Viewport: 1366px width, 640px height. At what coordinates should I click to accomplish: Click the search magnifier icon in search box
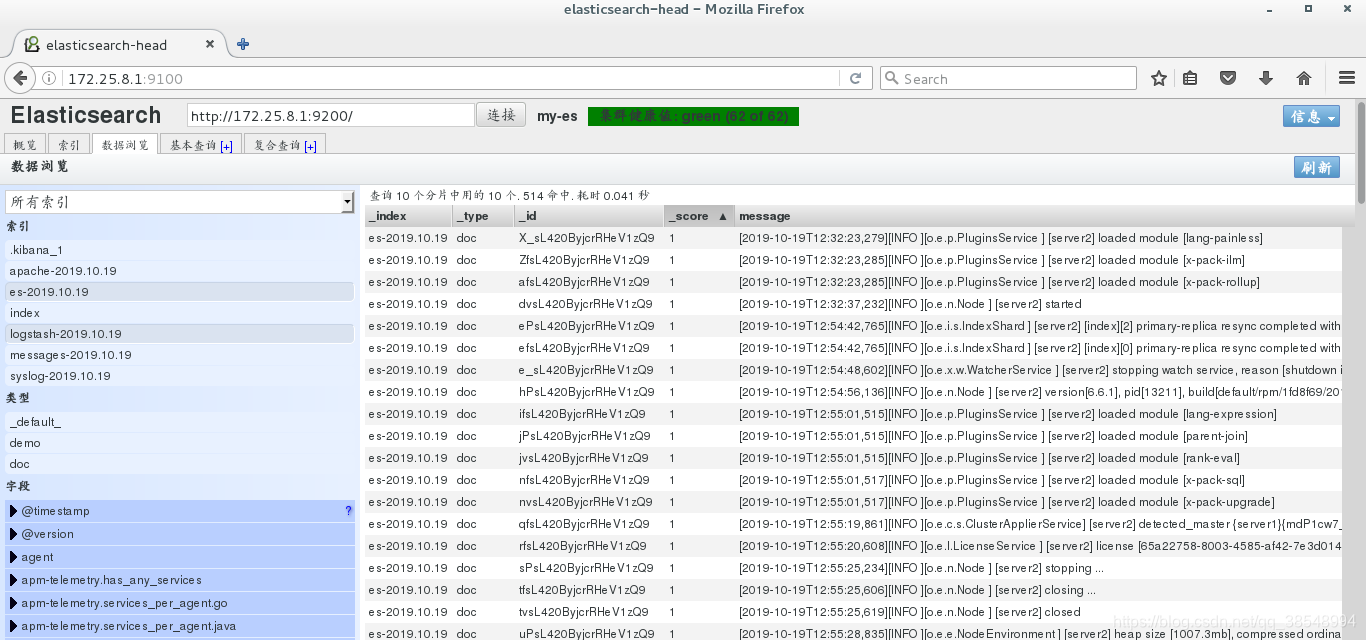pyautogui.click(x=891, y=78)
